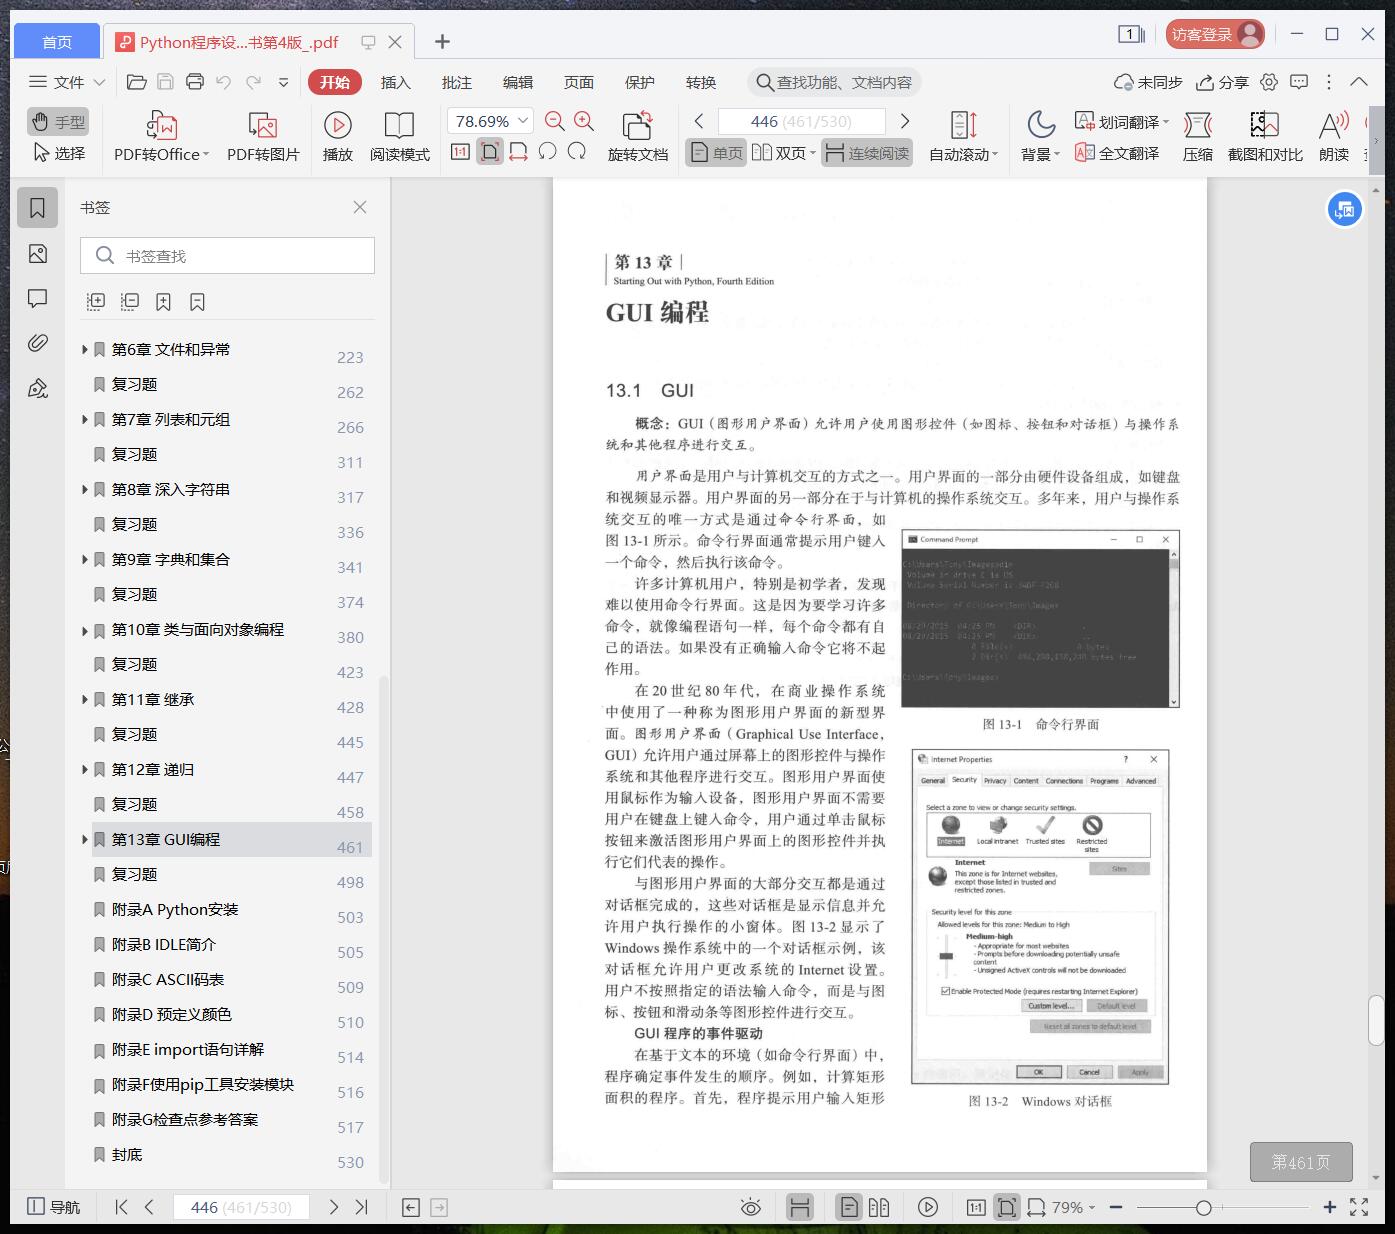Open comments panel icon in left sidebar
Viewport: 1395px width, 1234px height.
(x=38, y=298)
